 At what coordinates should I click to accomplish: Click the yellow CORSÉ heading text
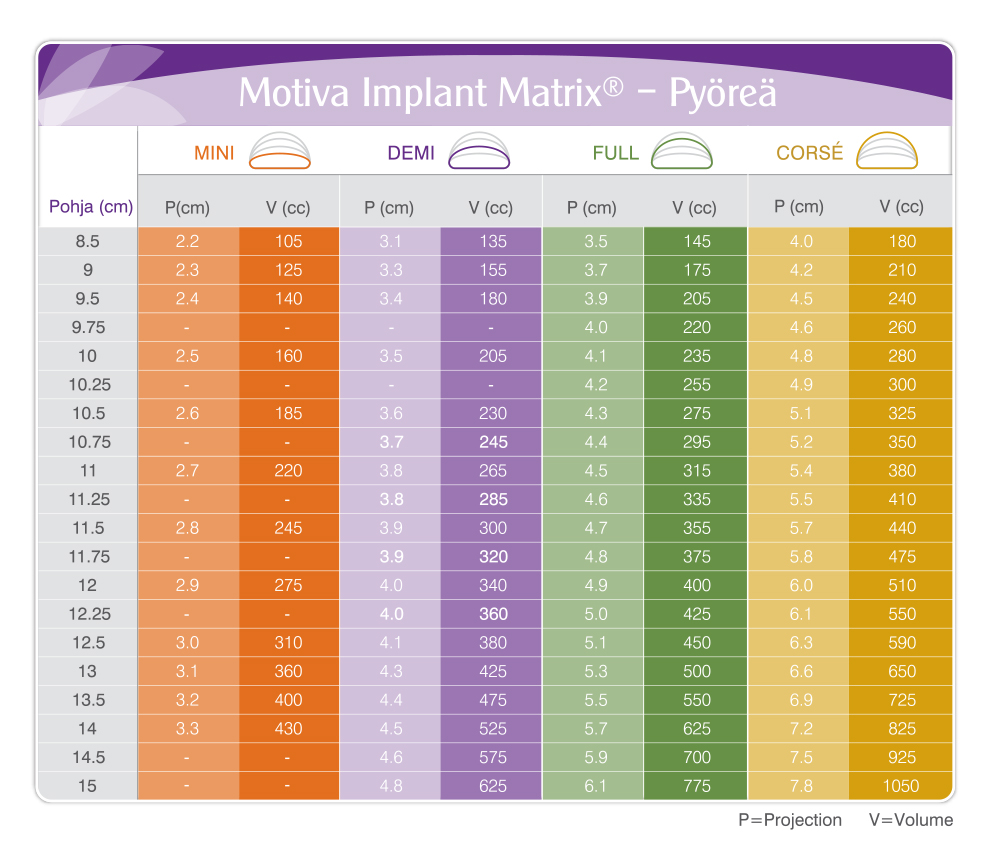point(810,154)
